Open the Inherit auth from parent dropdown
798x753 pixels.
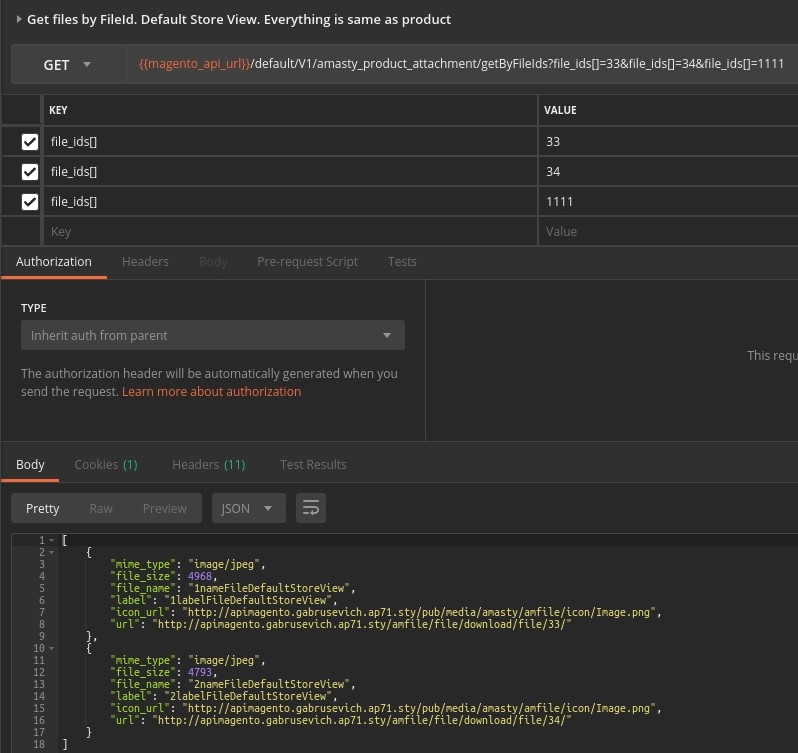(212, 335)
